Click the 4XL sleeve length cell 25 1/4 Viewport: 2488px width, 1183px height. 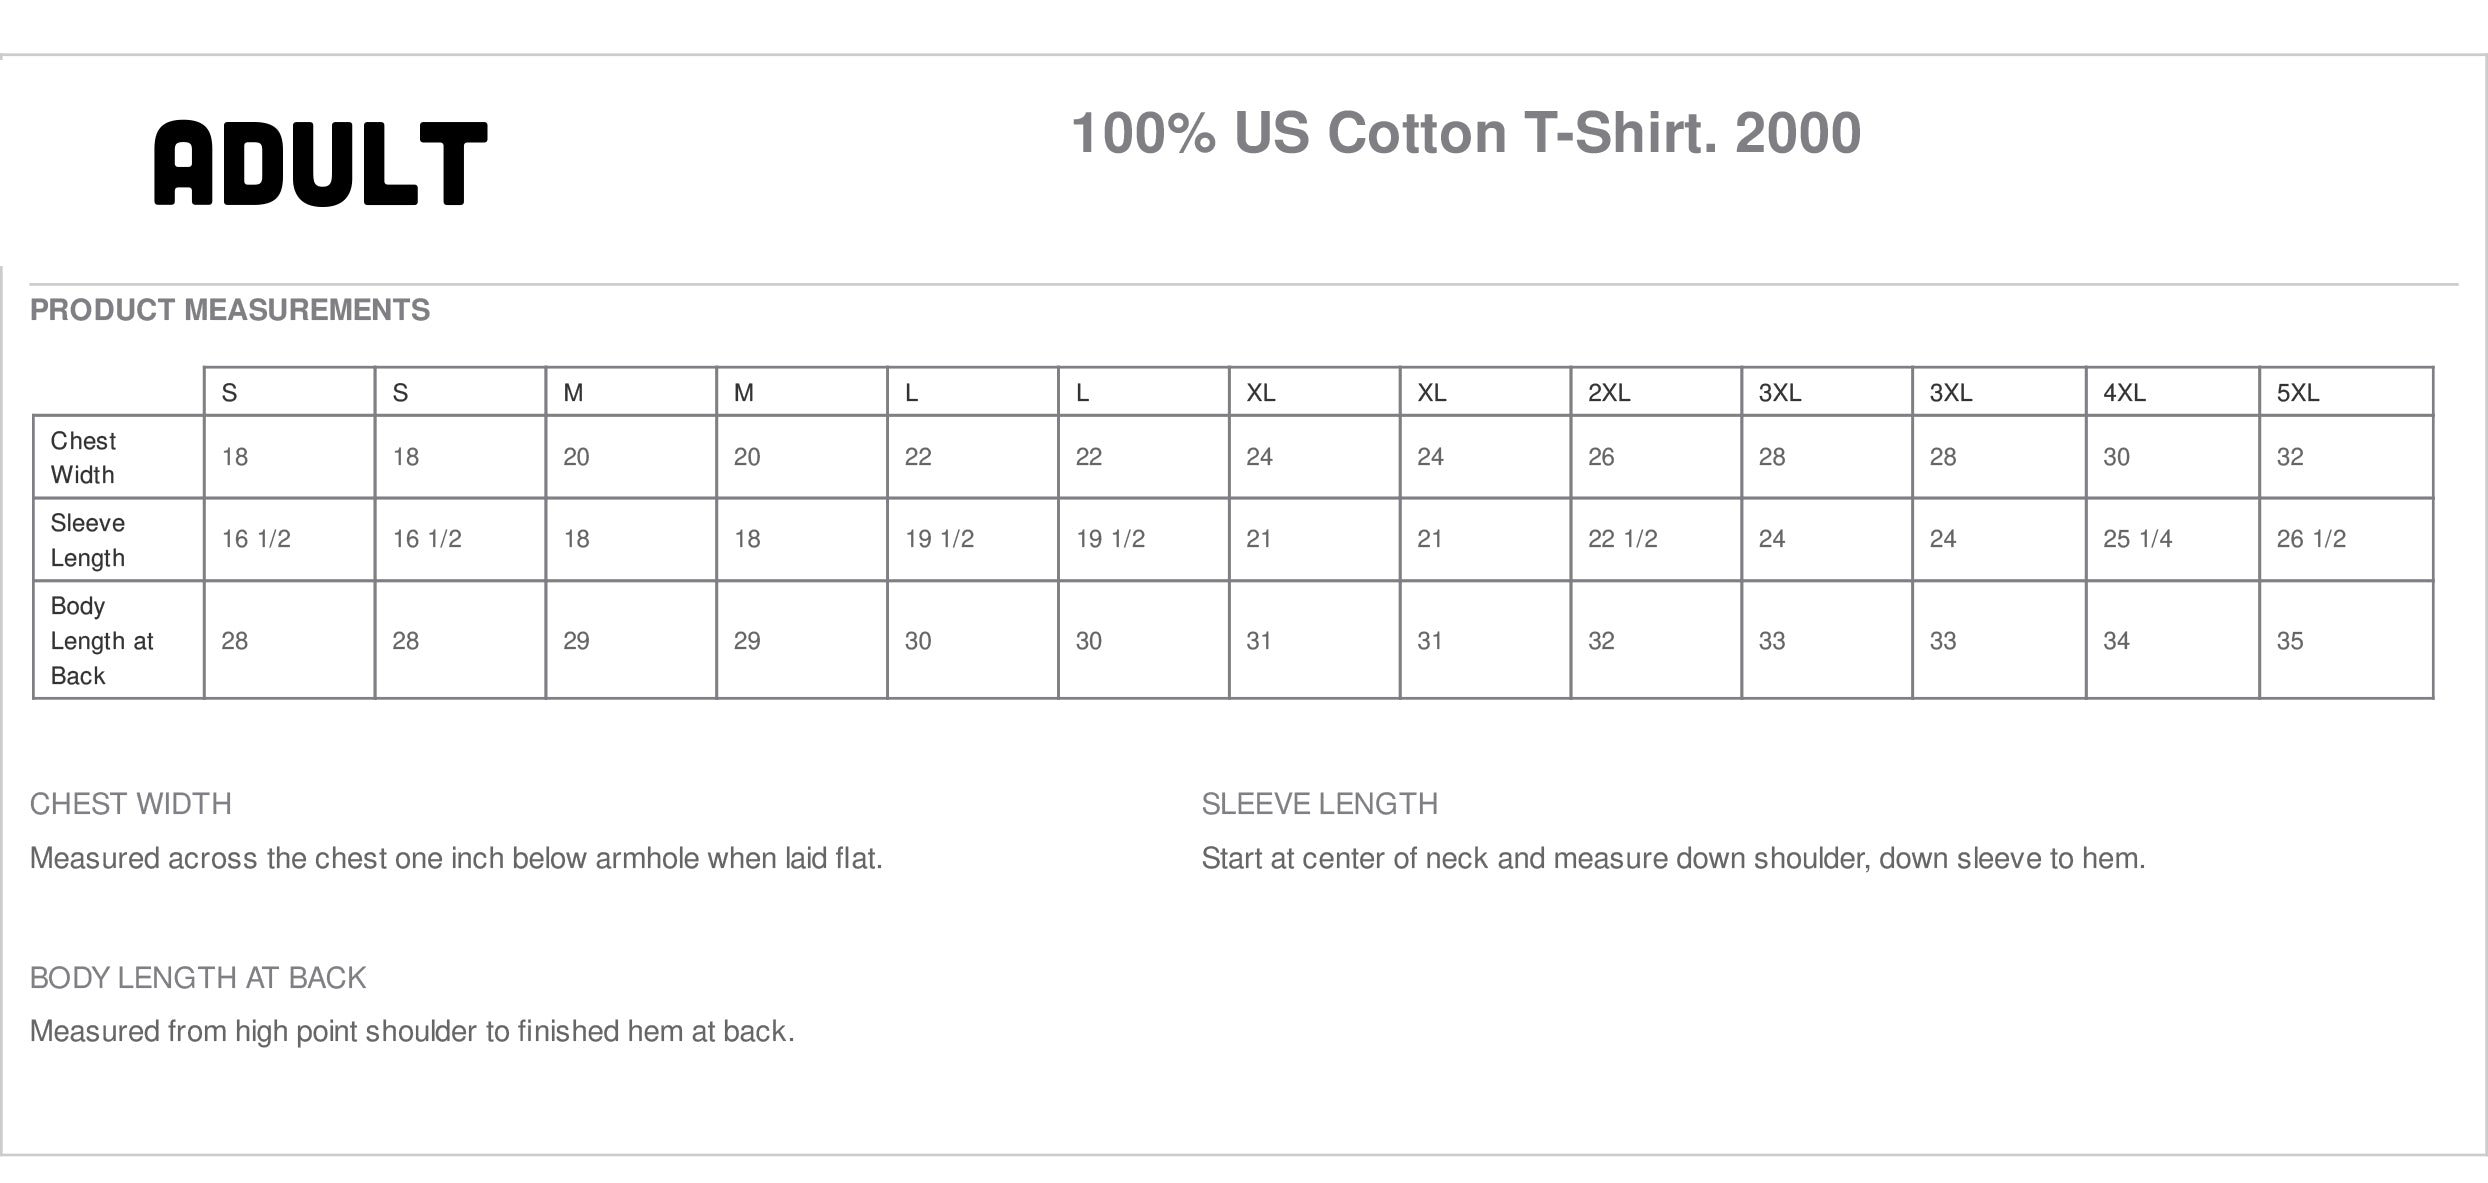pyautogui.click(x=2137, y=539)
